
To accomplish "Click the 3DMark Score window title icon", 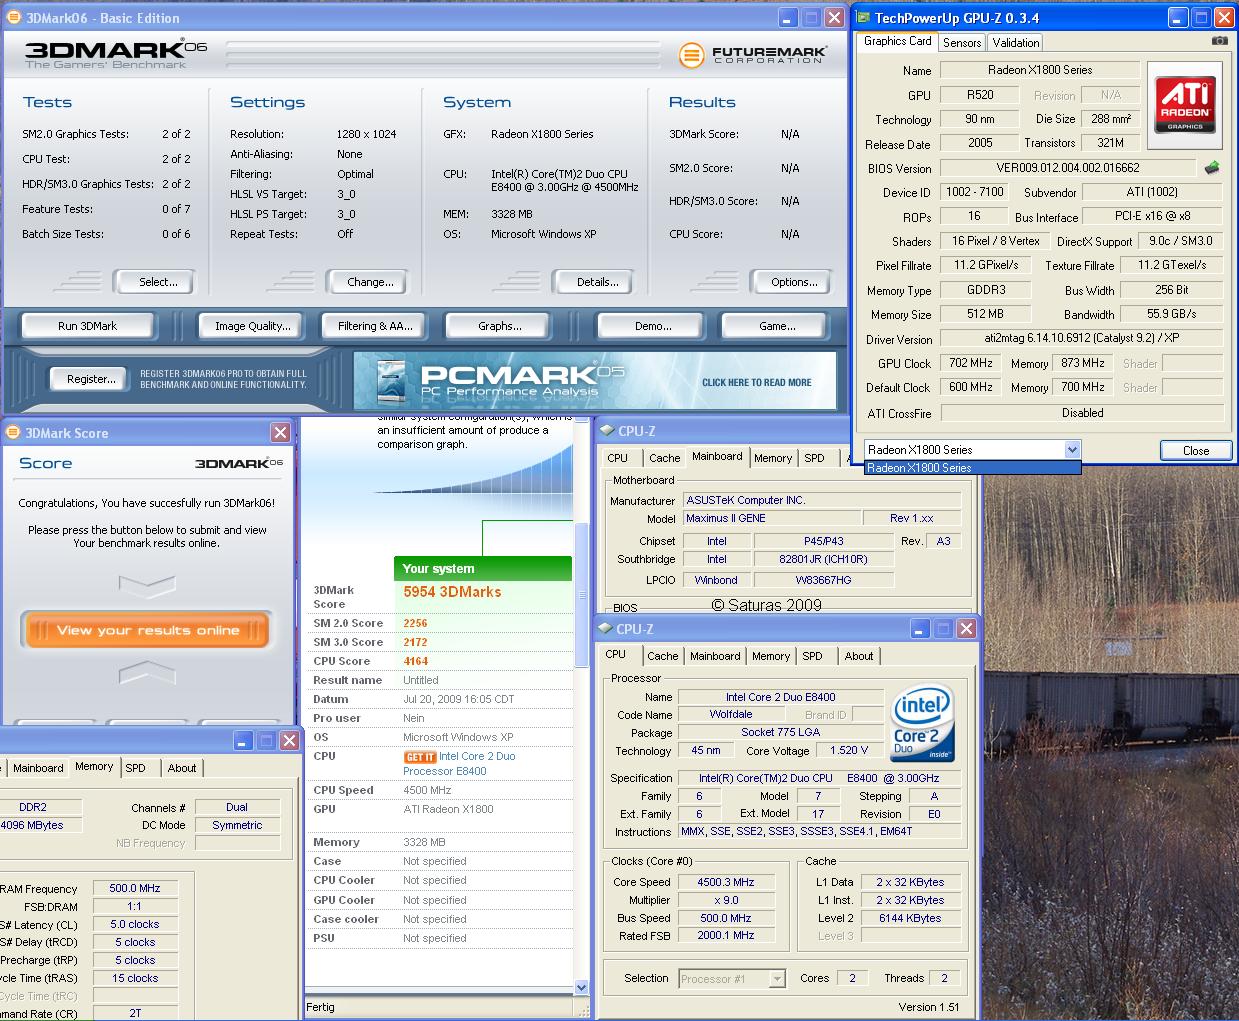I will (x=14, y=433).
